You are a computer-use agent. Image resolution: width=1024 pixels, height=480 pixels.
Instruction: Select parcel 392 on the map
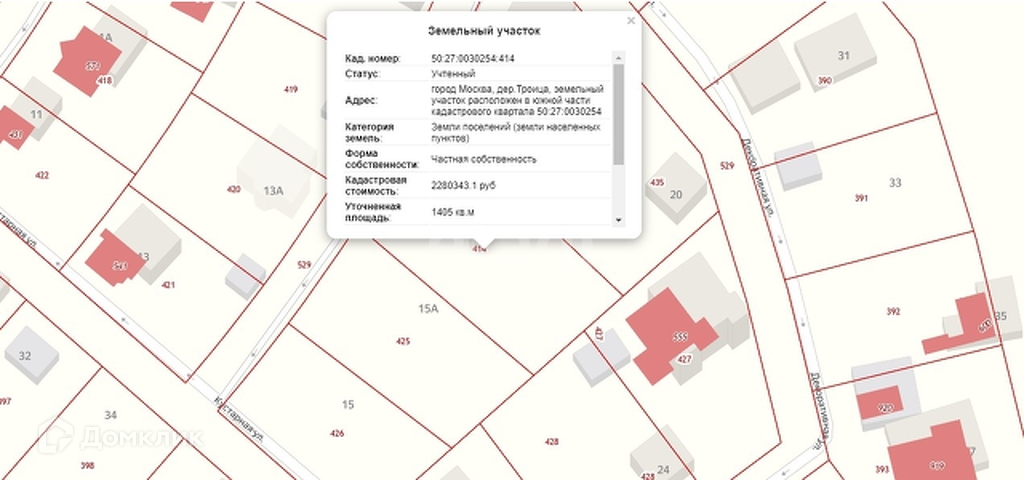click(893, 312)
